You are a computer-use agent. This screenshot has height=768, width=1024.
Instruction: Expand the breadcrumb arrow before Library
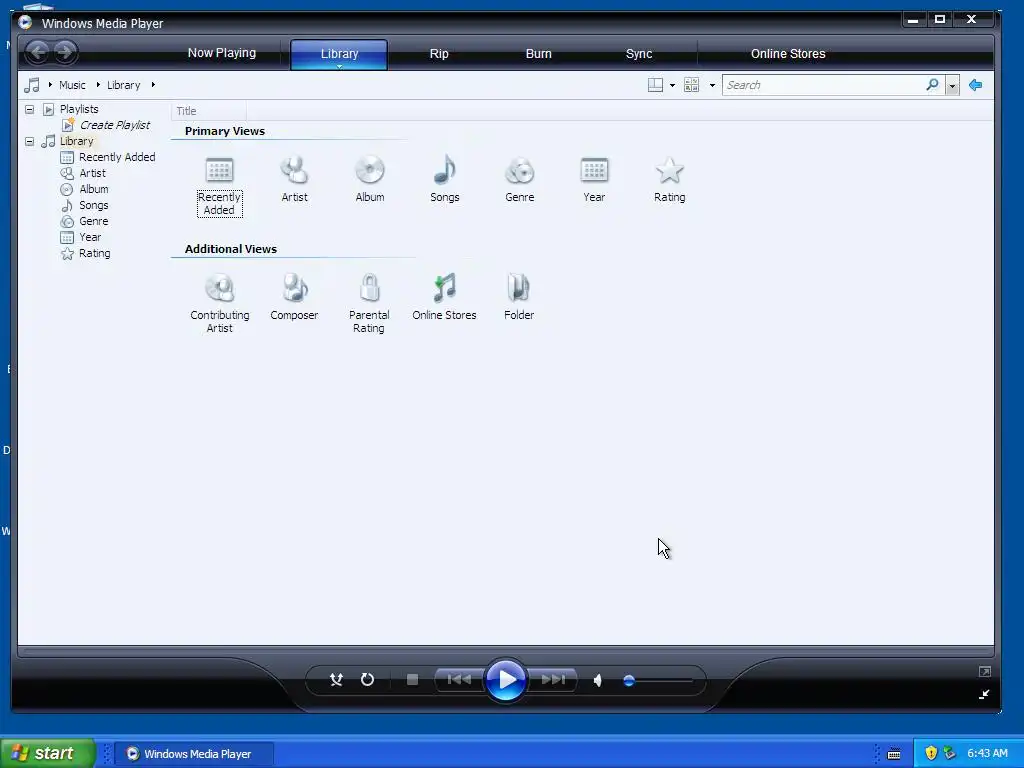tap(98, 85)
